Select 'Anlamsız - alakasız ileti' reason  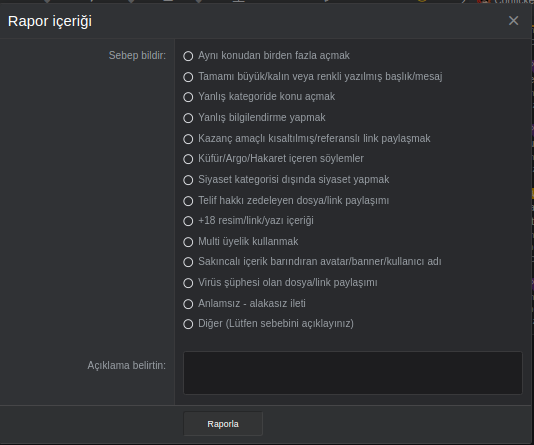pyautogui.click(x=188, y=304)
